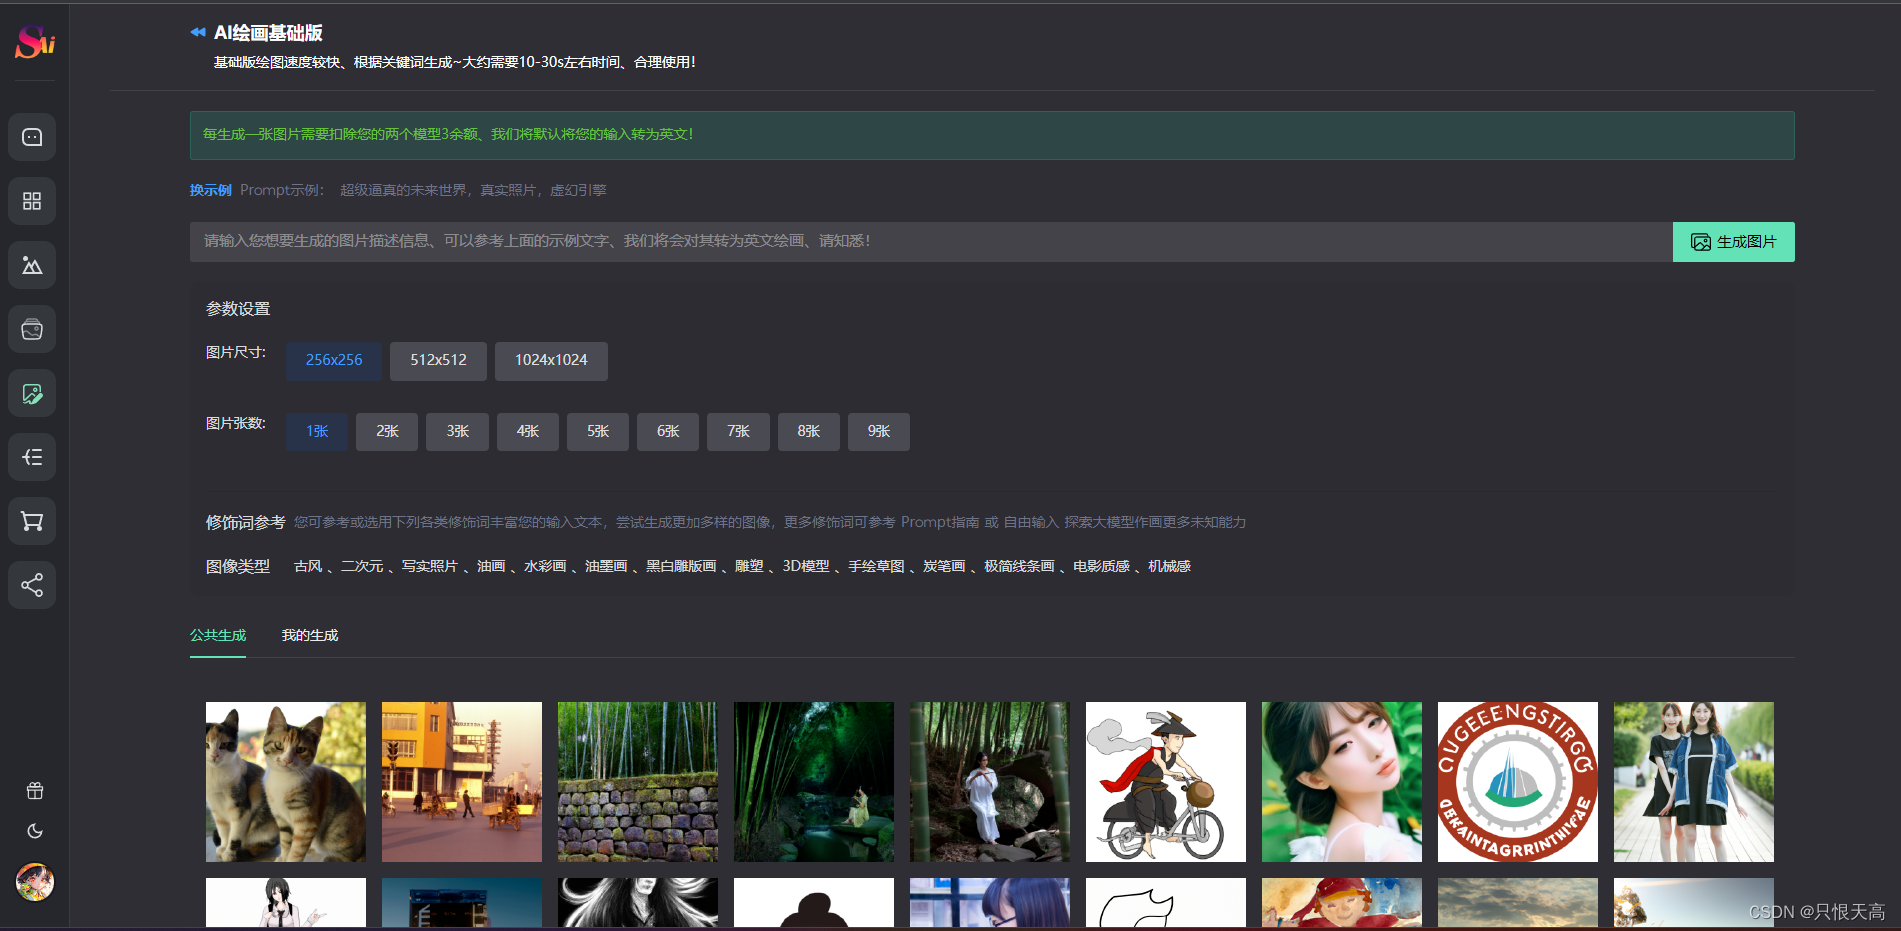The image size is (1901, 931).
Task: Open the wallet icon in sidebar
Action: click(x=32, y=329)
